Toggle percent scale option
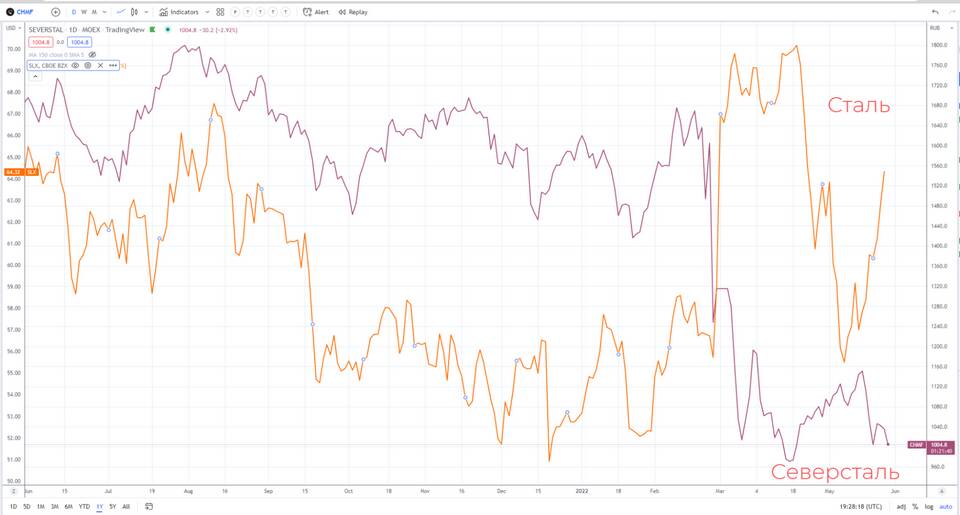The width and height of the screenshot is (960, 515). (x=915, y=506)
